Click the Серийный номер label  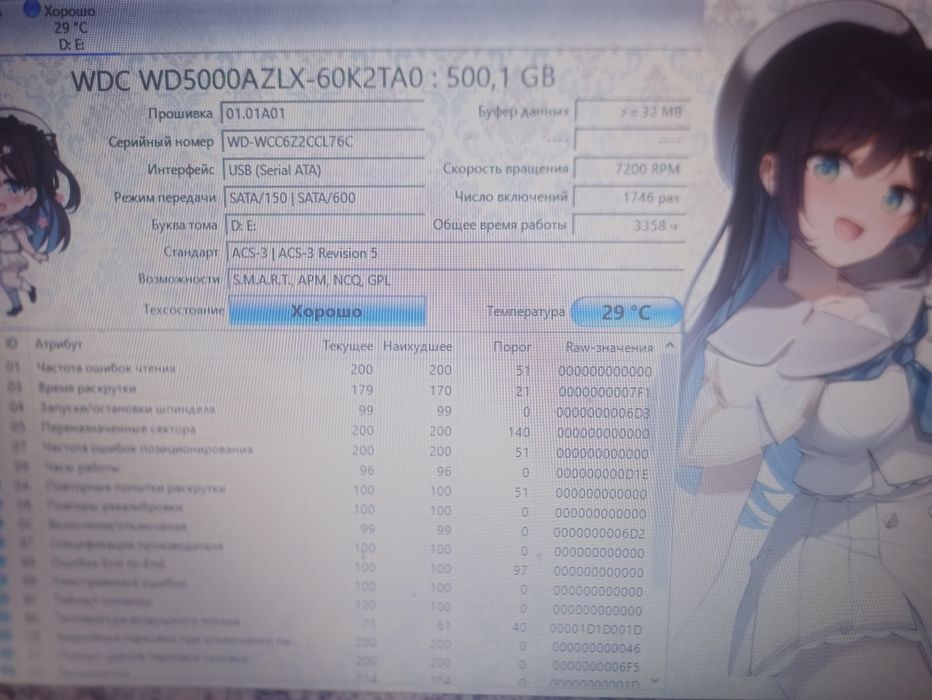tap(160, 142)
